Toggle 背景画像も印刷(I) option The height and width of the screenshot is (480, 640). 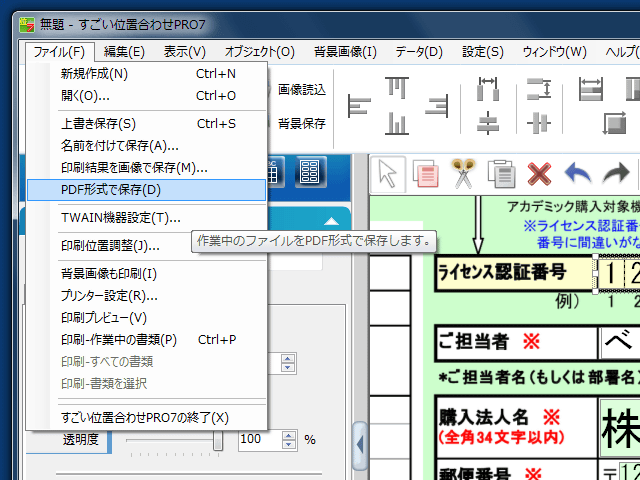click(x=147, y=274)
